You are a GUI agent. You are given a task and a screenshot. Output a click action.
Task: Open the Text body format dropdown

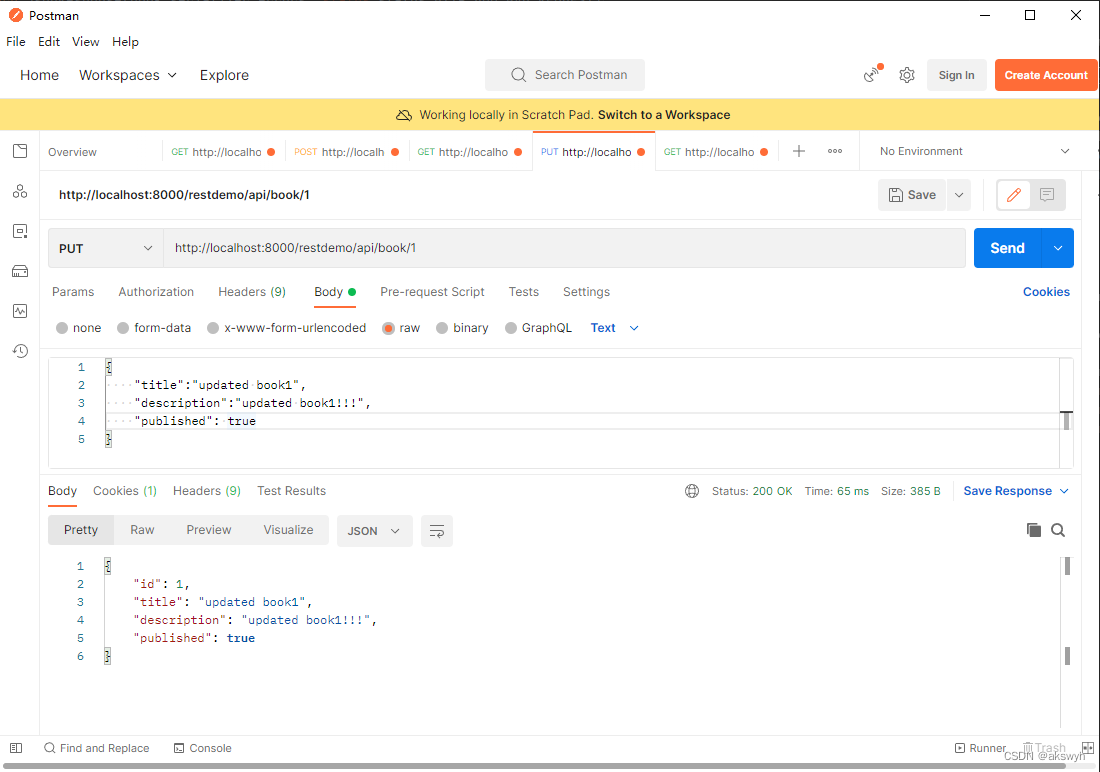[x=615, y=328]
